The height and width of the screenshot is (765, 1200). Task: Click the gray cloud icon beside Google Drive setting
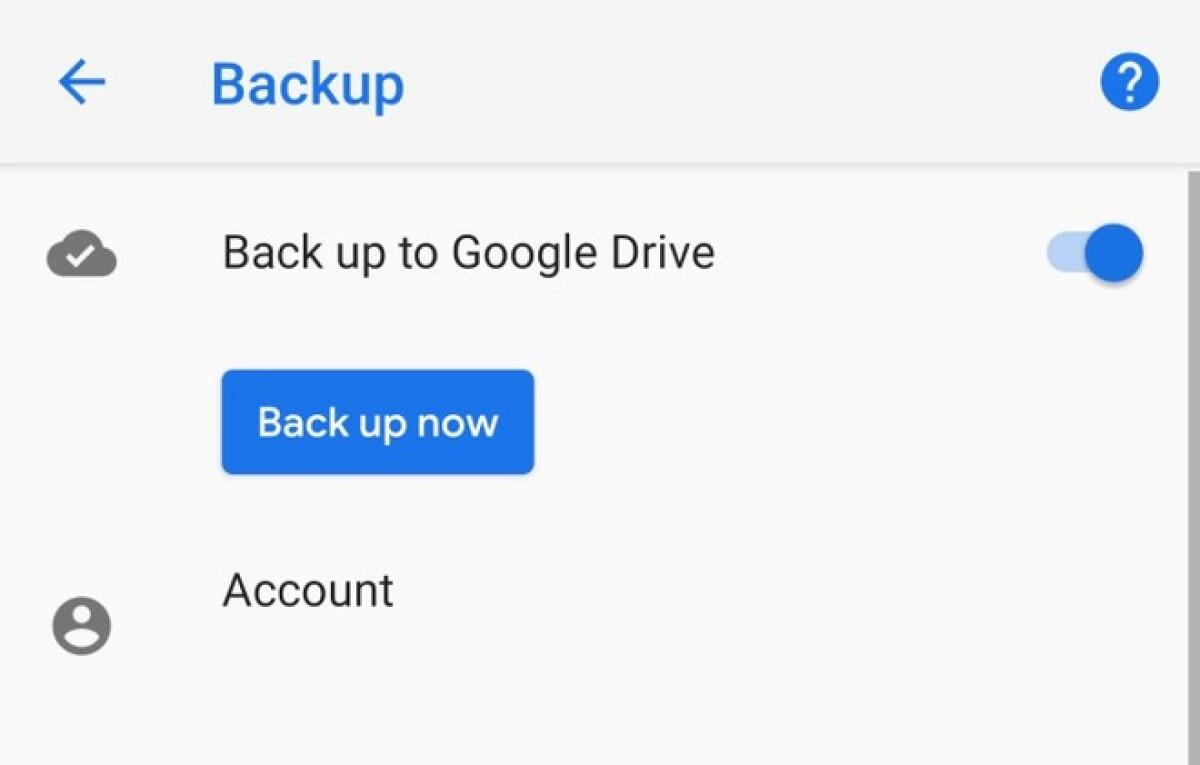point(80,253)
